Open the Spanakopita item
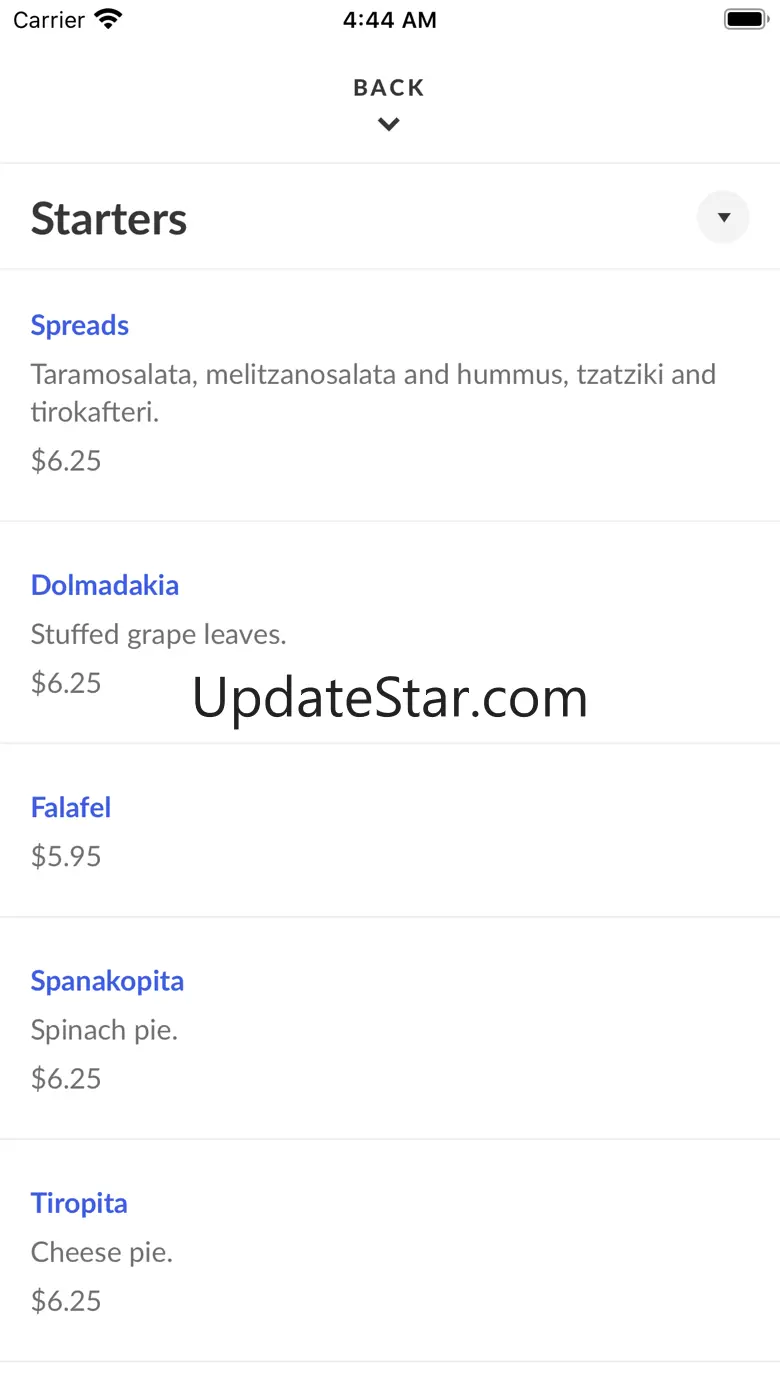Image resolution: width=780 pixels, height=1387 pixels. 107,981
